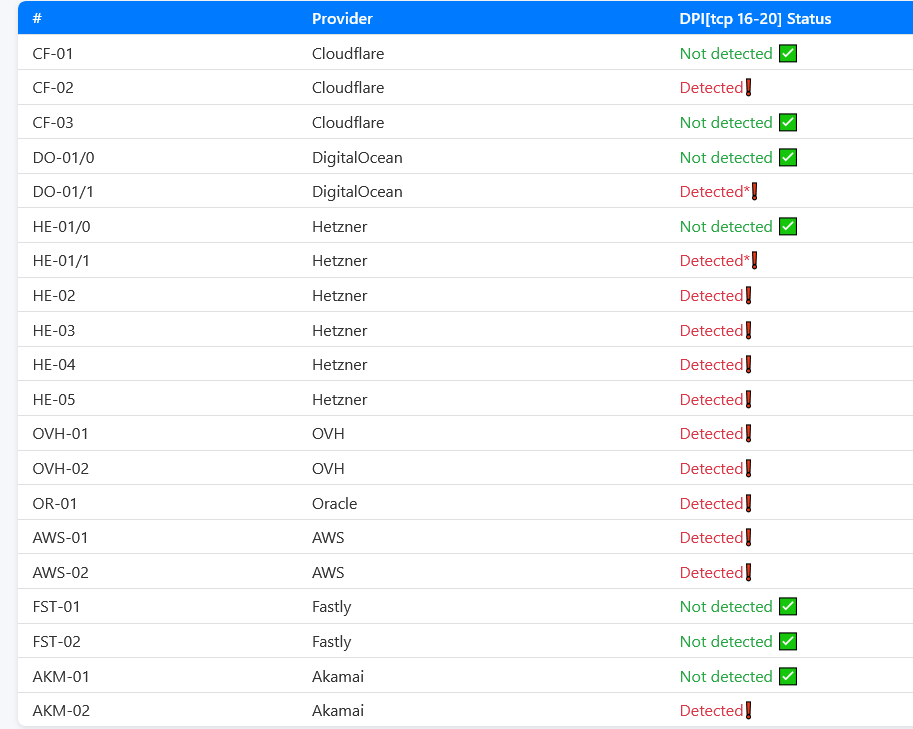Image resolution: width=913 pixels, height=729 pixels.
Task: Click the green checkmark in AKM-01 row
Action: 788,676
